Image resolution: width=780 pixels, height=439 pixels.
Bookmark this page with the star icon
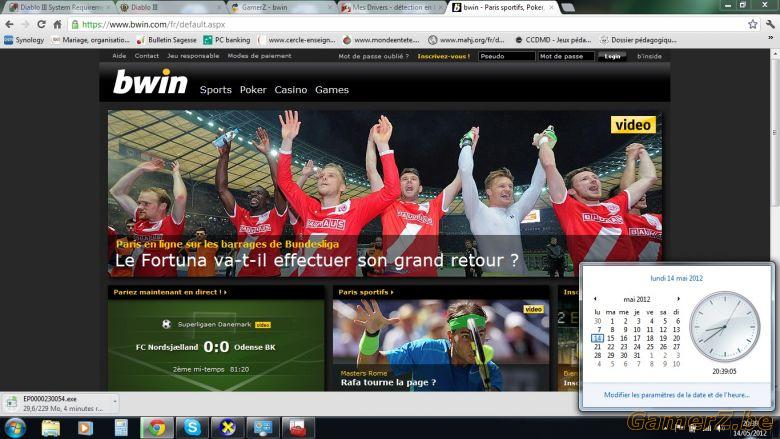point(753,24)
